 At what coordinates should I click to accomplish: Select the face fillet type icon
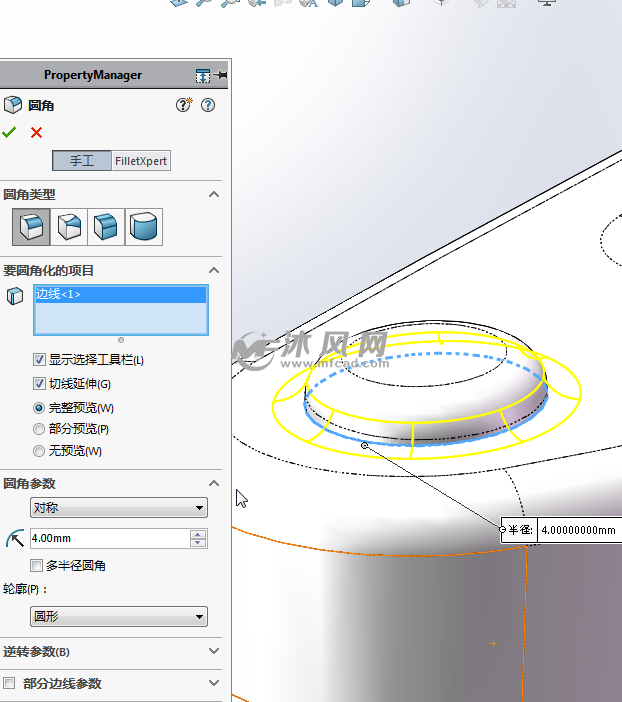pos(106,227)
